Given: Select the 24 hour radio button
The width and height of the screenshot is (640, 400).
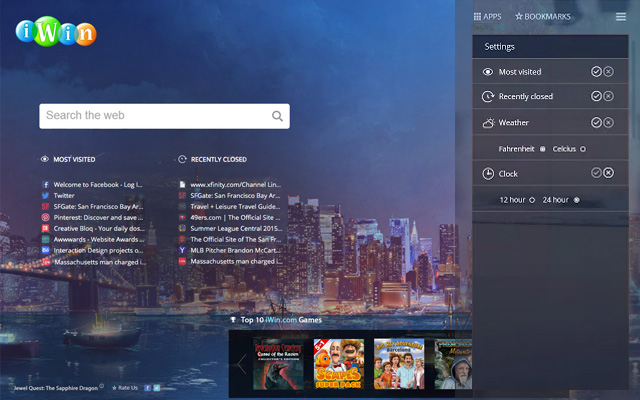Looking at the screenshot, I should [x=576, y=200].
